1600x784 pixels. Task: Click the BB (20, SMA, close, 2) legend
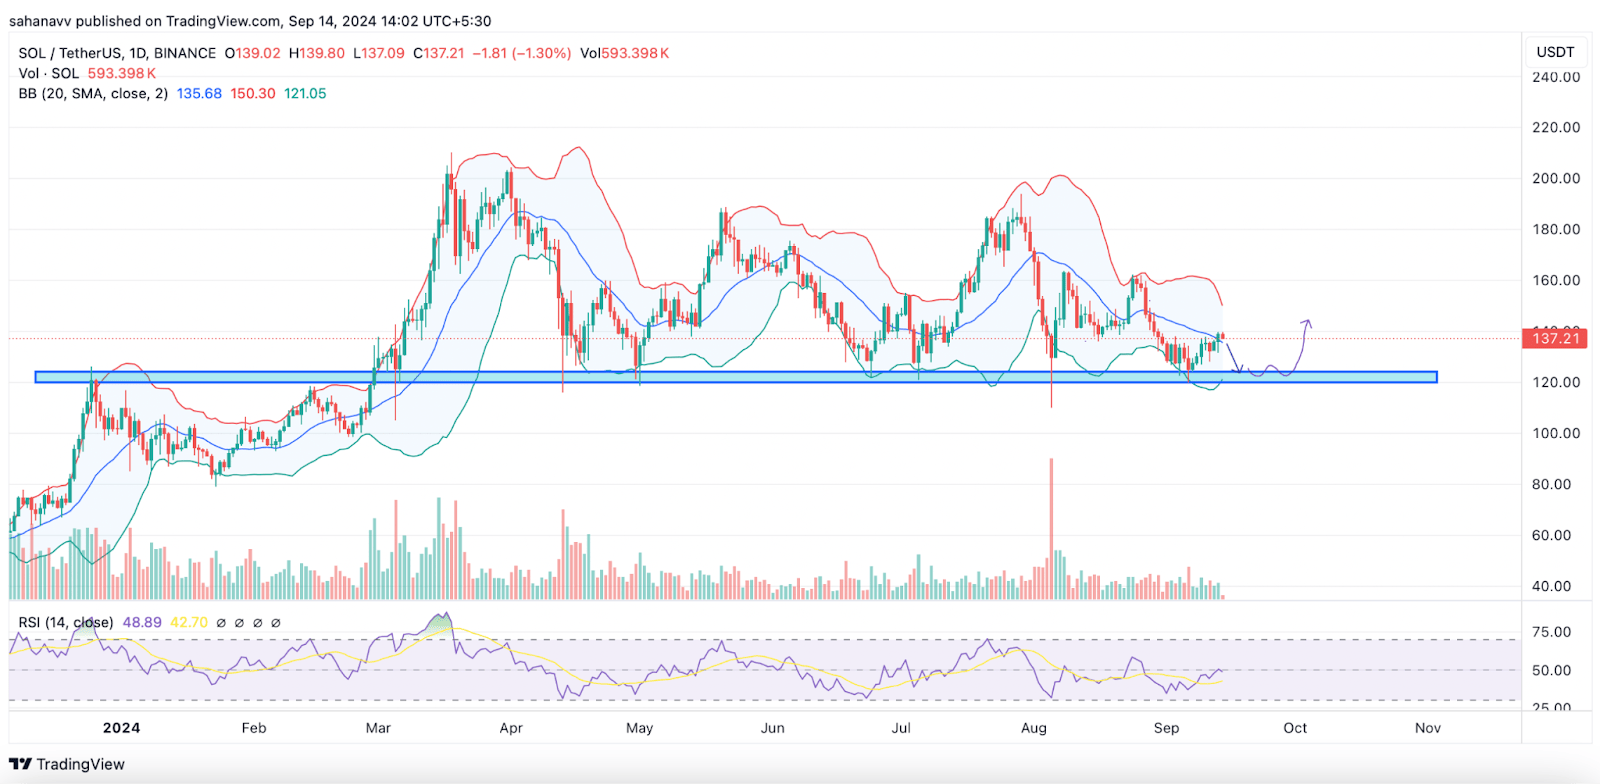tap(93, 93)
